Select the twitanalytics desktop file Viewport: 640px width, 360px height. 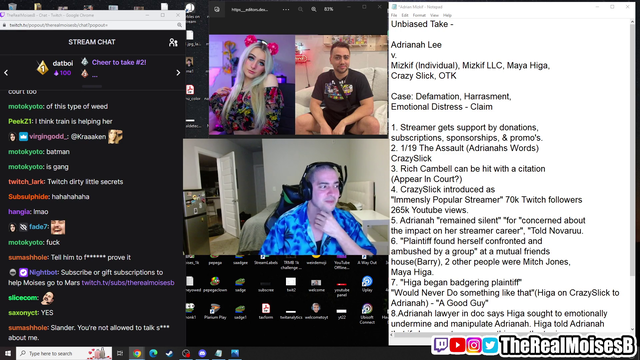291,313
